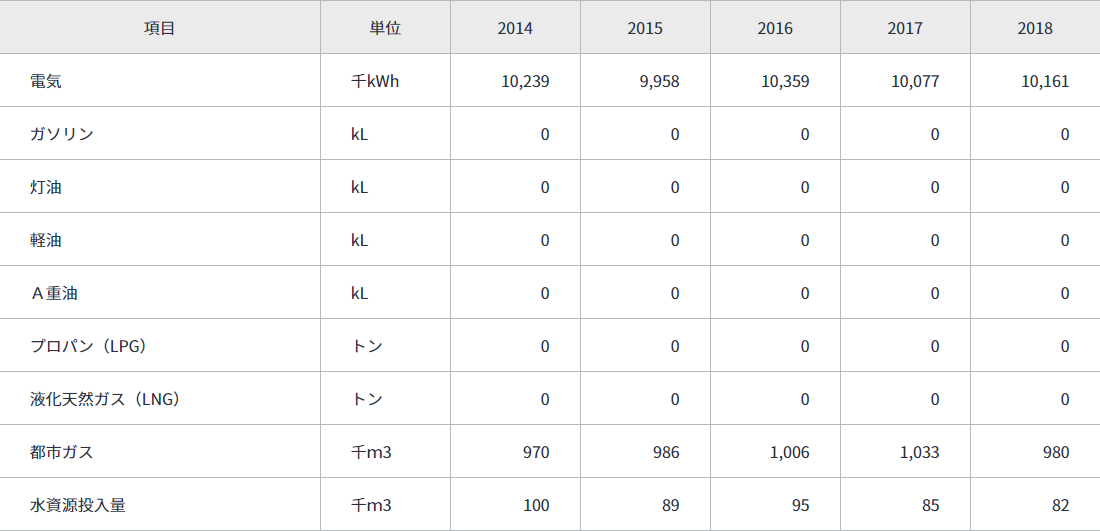The width and height of the screenshot is (1100, 531).
Task: Click the トン unit in プロパン row
Action: point(367,347)
